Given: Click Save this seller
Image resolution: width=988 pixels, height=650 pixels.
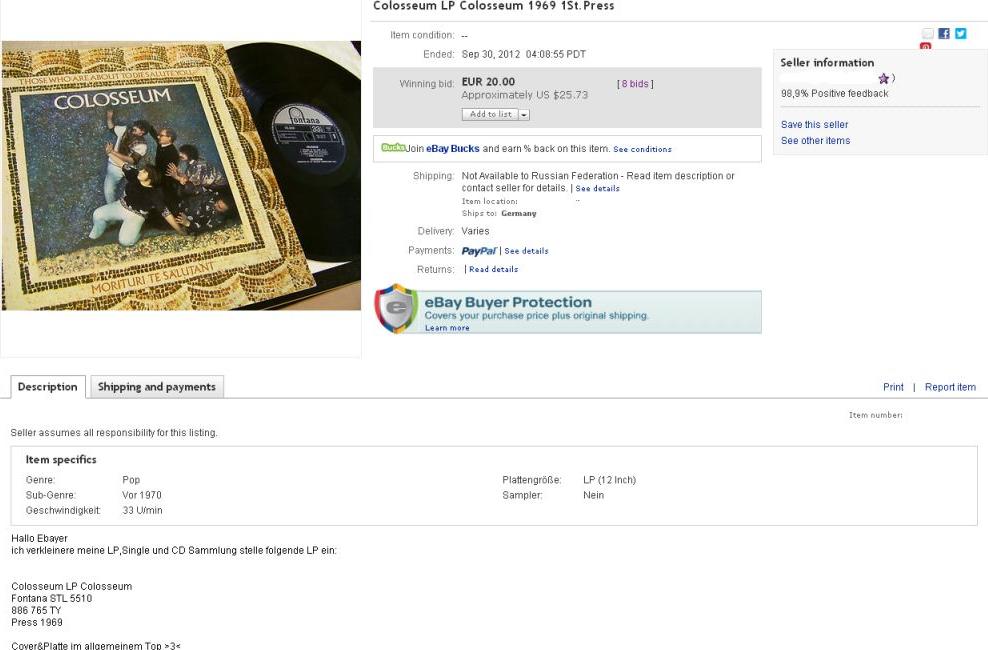Looking at the screenshot, I should (x=814, y=125).
